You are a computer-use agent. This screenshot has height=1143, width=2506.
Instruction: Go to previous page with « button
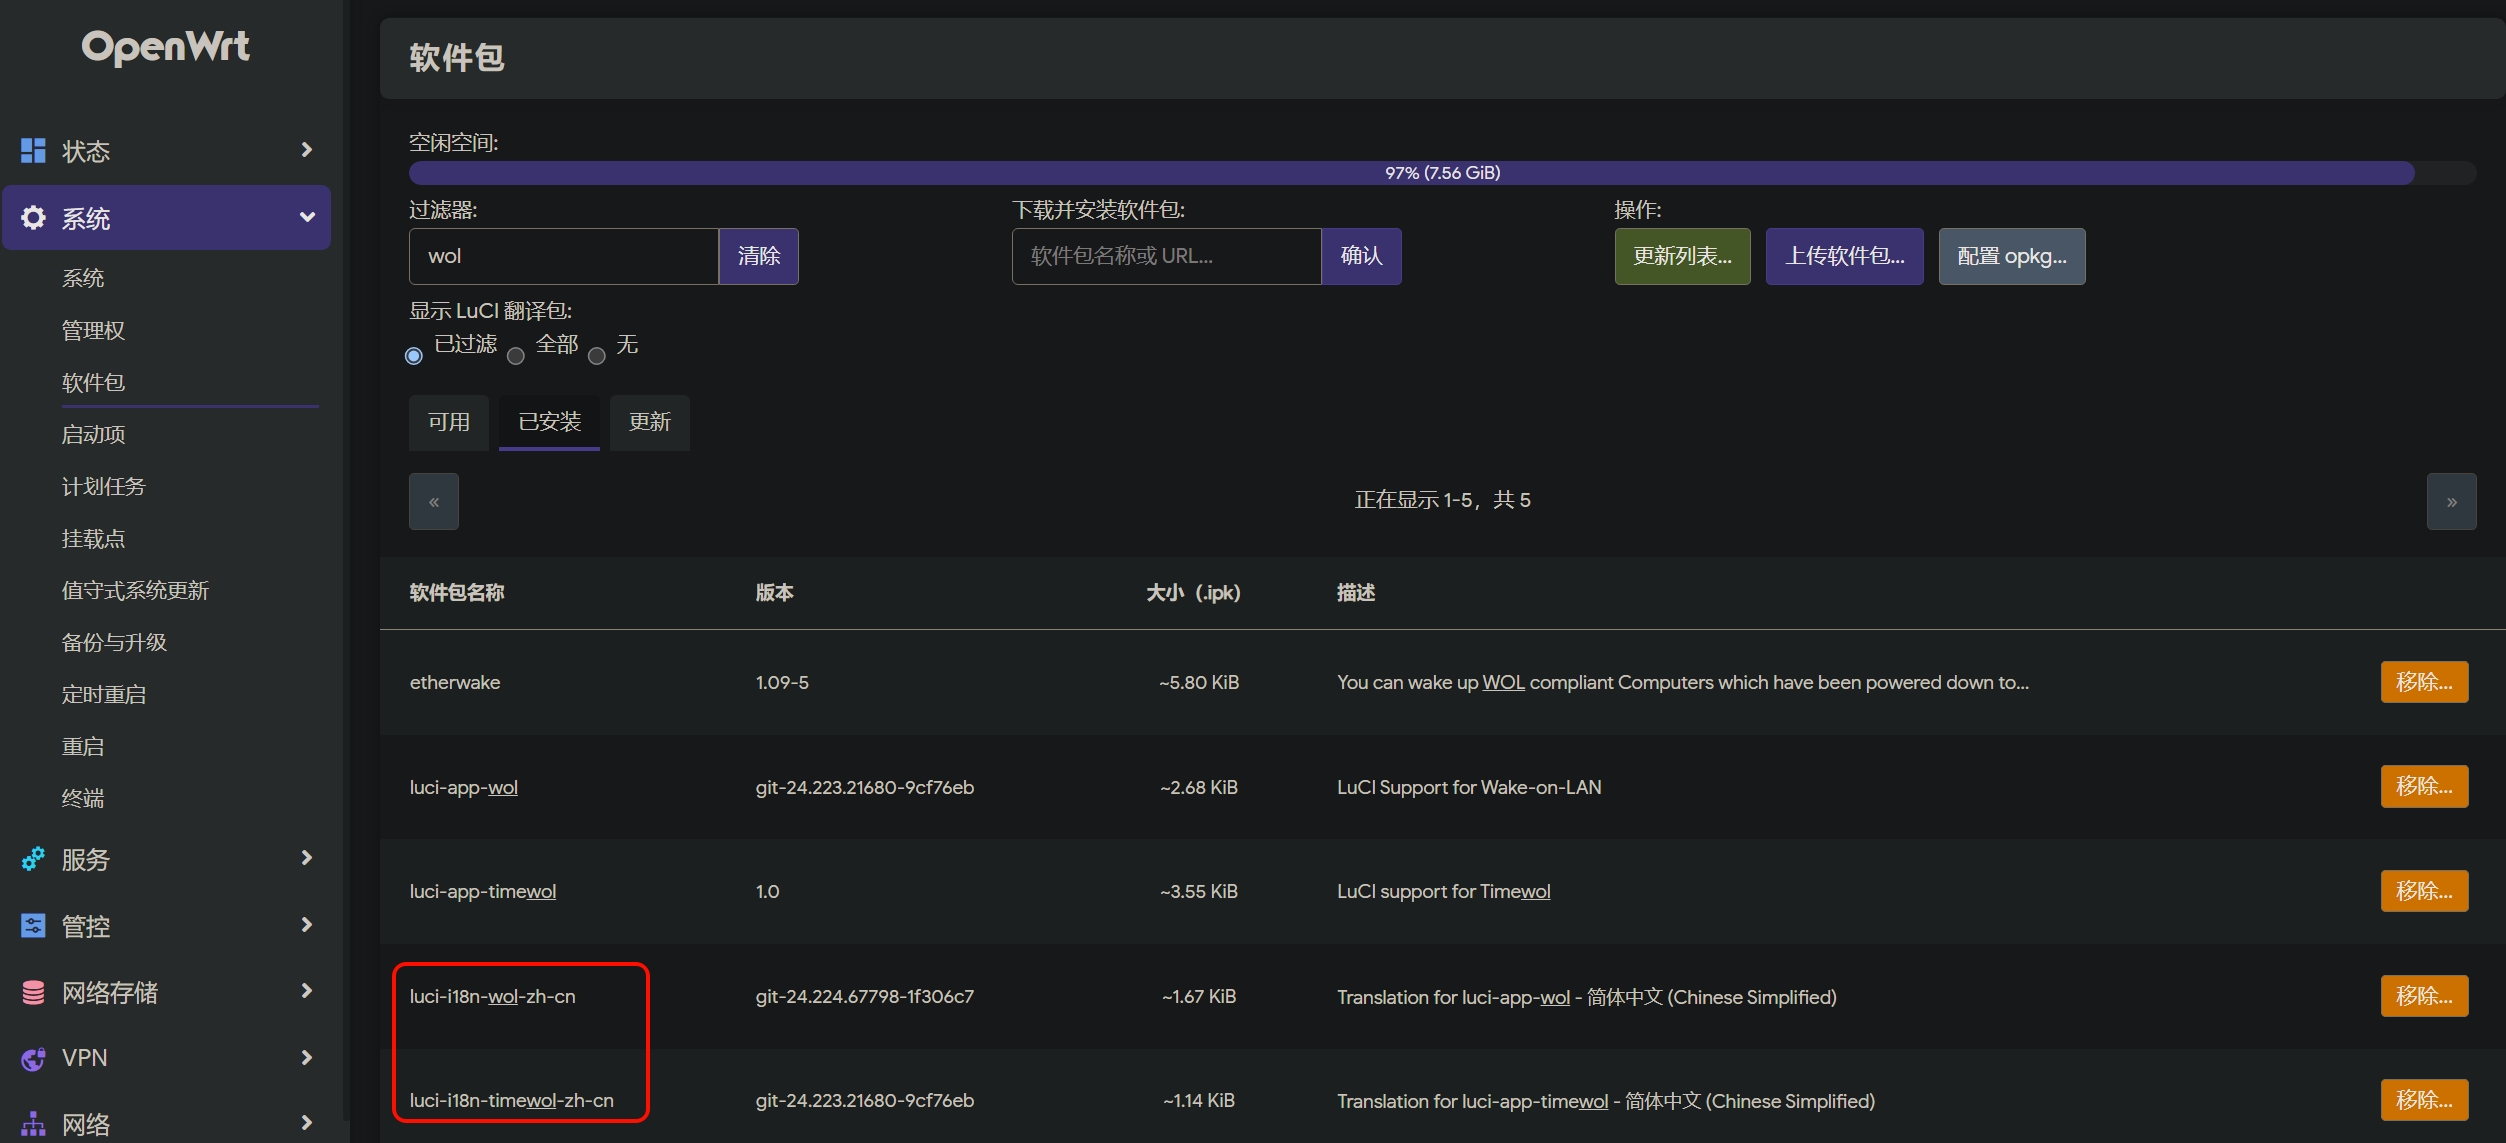434,501
